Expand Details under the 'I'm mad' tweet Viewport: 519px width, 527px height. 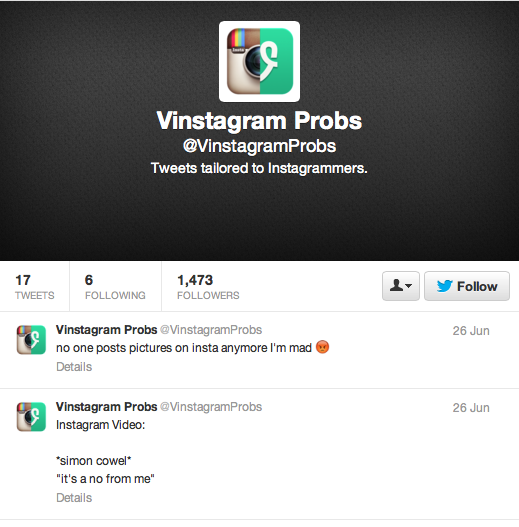[74, 367]
